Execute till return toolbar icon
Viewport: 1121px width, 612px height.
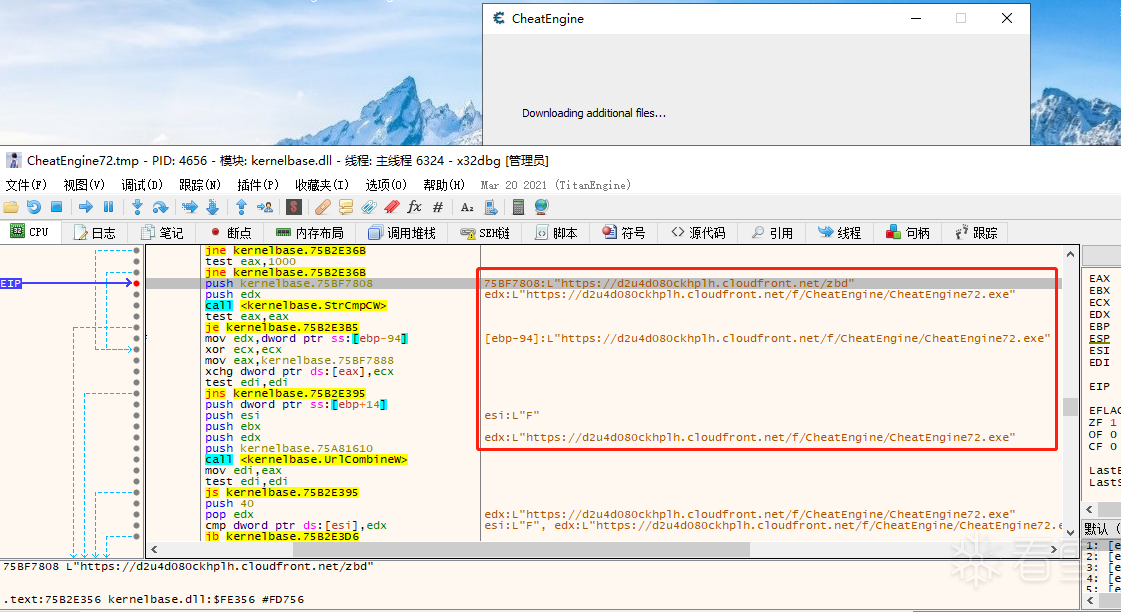[242, 207]
